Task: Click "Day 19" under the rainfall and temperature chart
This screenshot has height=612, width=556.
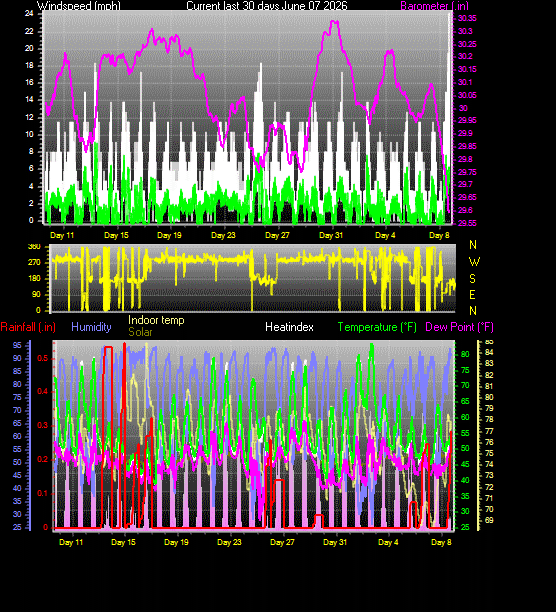Action: [x=176, y=542]
